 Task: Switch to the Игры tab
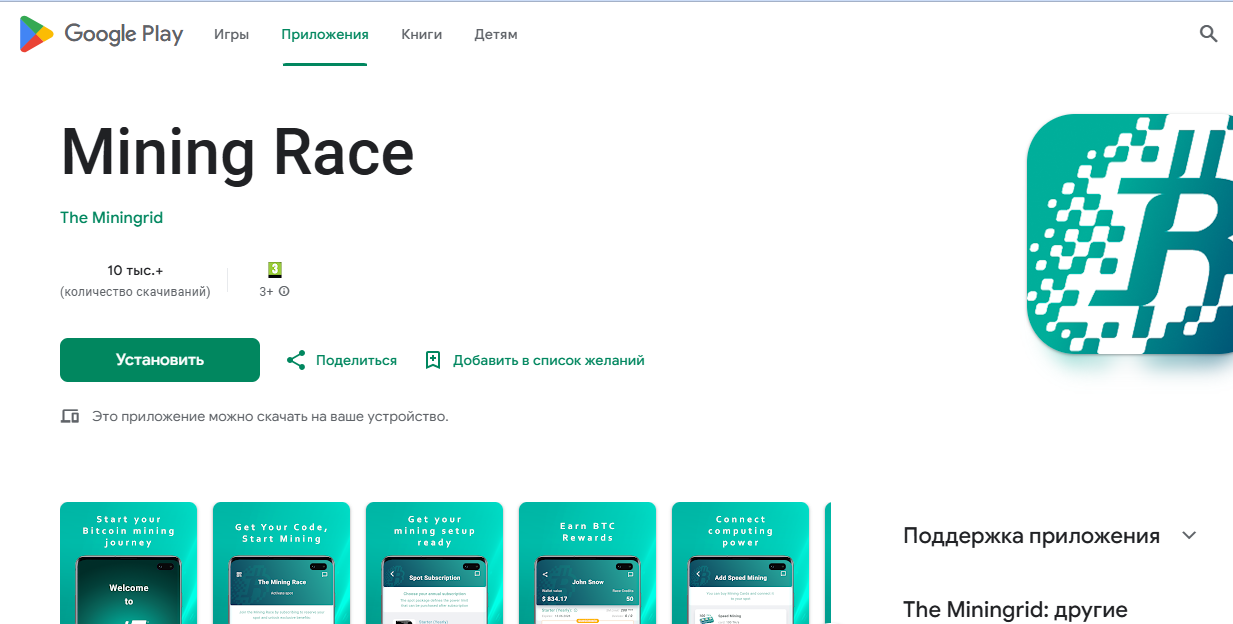coord(231,34)
